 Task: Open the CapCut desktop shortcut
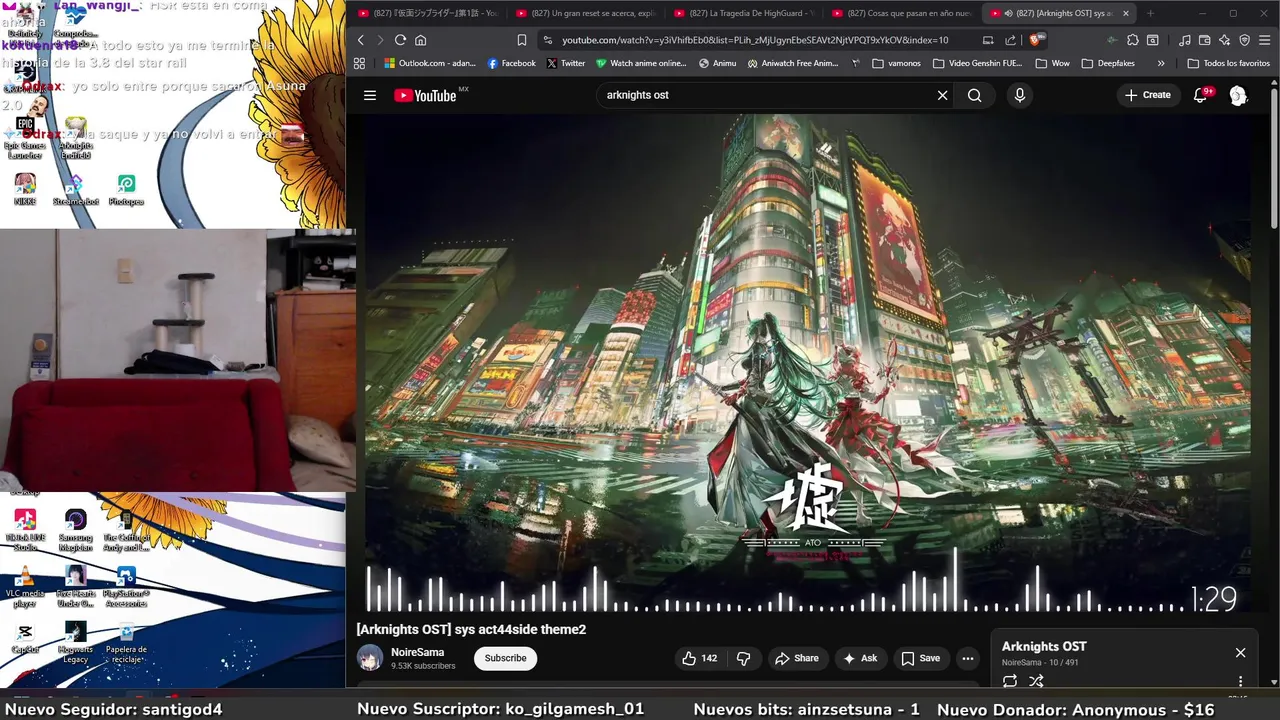(25, 637)
